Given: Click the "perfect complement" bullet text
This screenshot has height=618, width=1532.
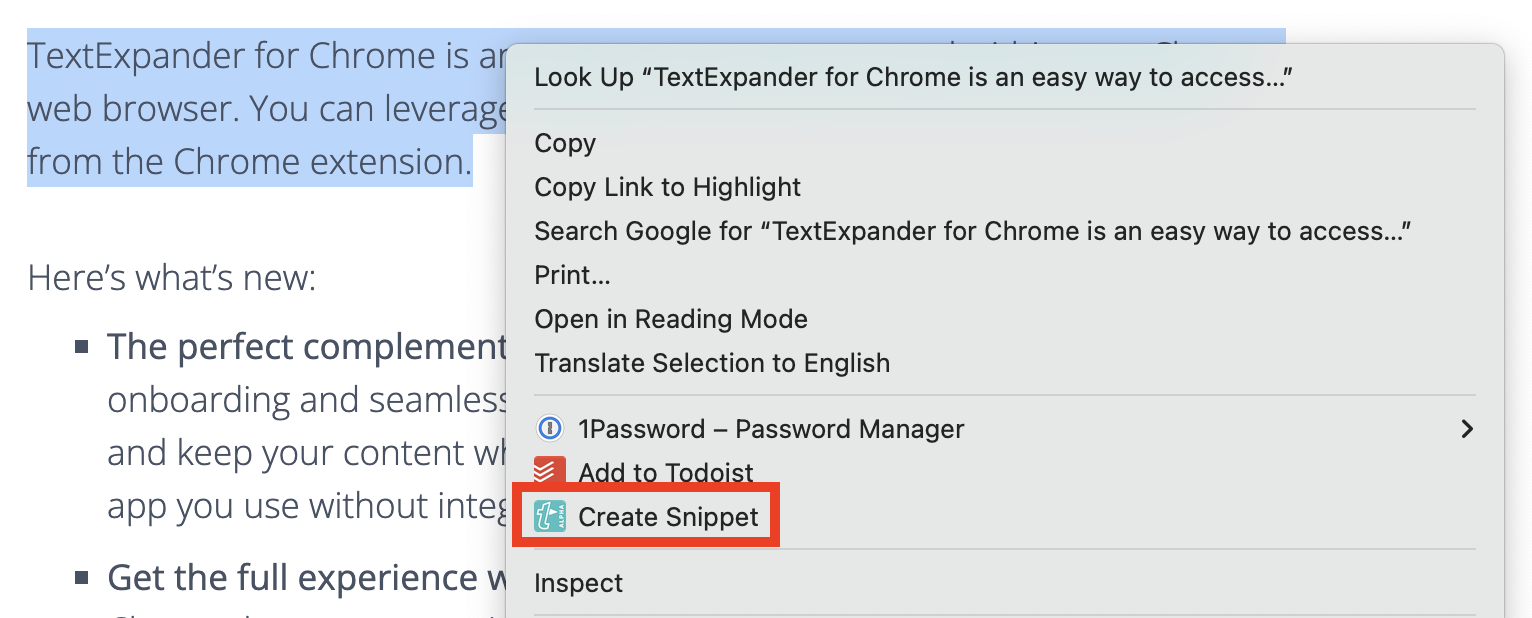Looking at the screenshot, I should (x=300, y=346).
